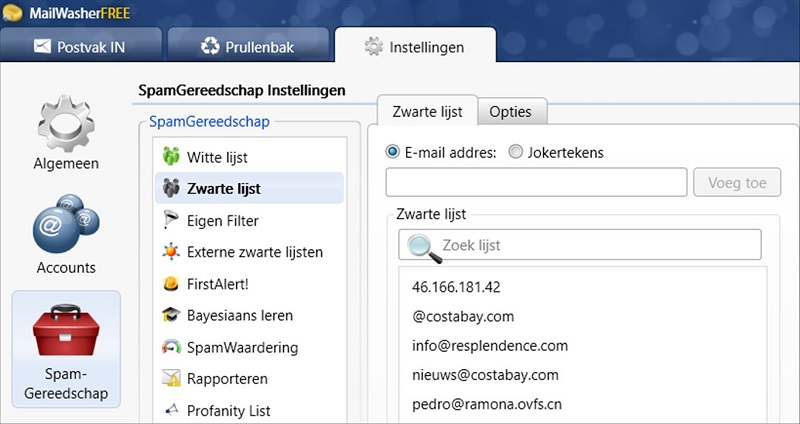Select Zwarte lijst in the SpamGereedschap list
The width and height of the screenshot is (800, 424).
click(x=249, y=188)
